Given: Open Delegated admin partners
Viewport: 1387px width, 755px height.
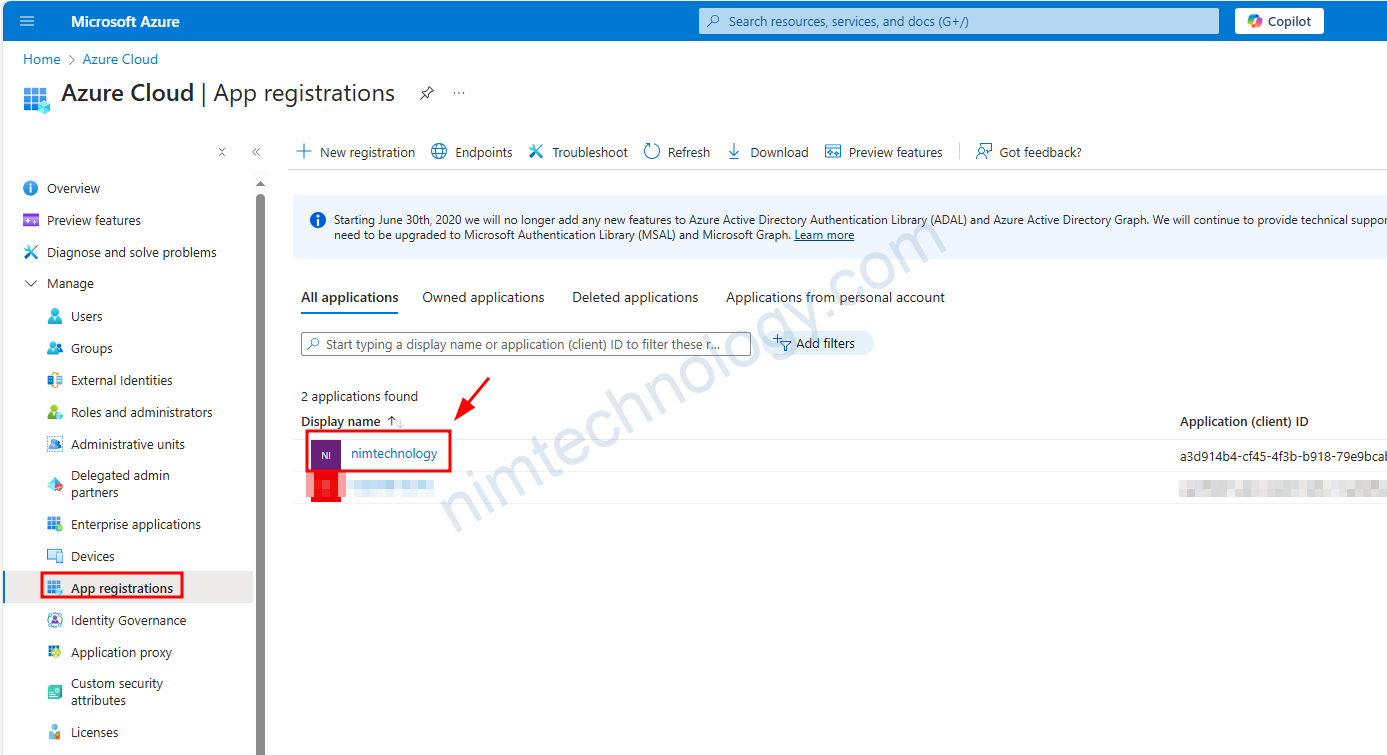Looking at the screenshot, I should tap(120, 484).
